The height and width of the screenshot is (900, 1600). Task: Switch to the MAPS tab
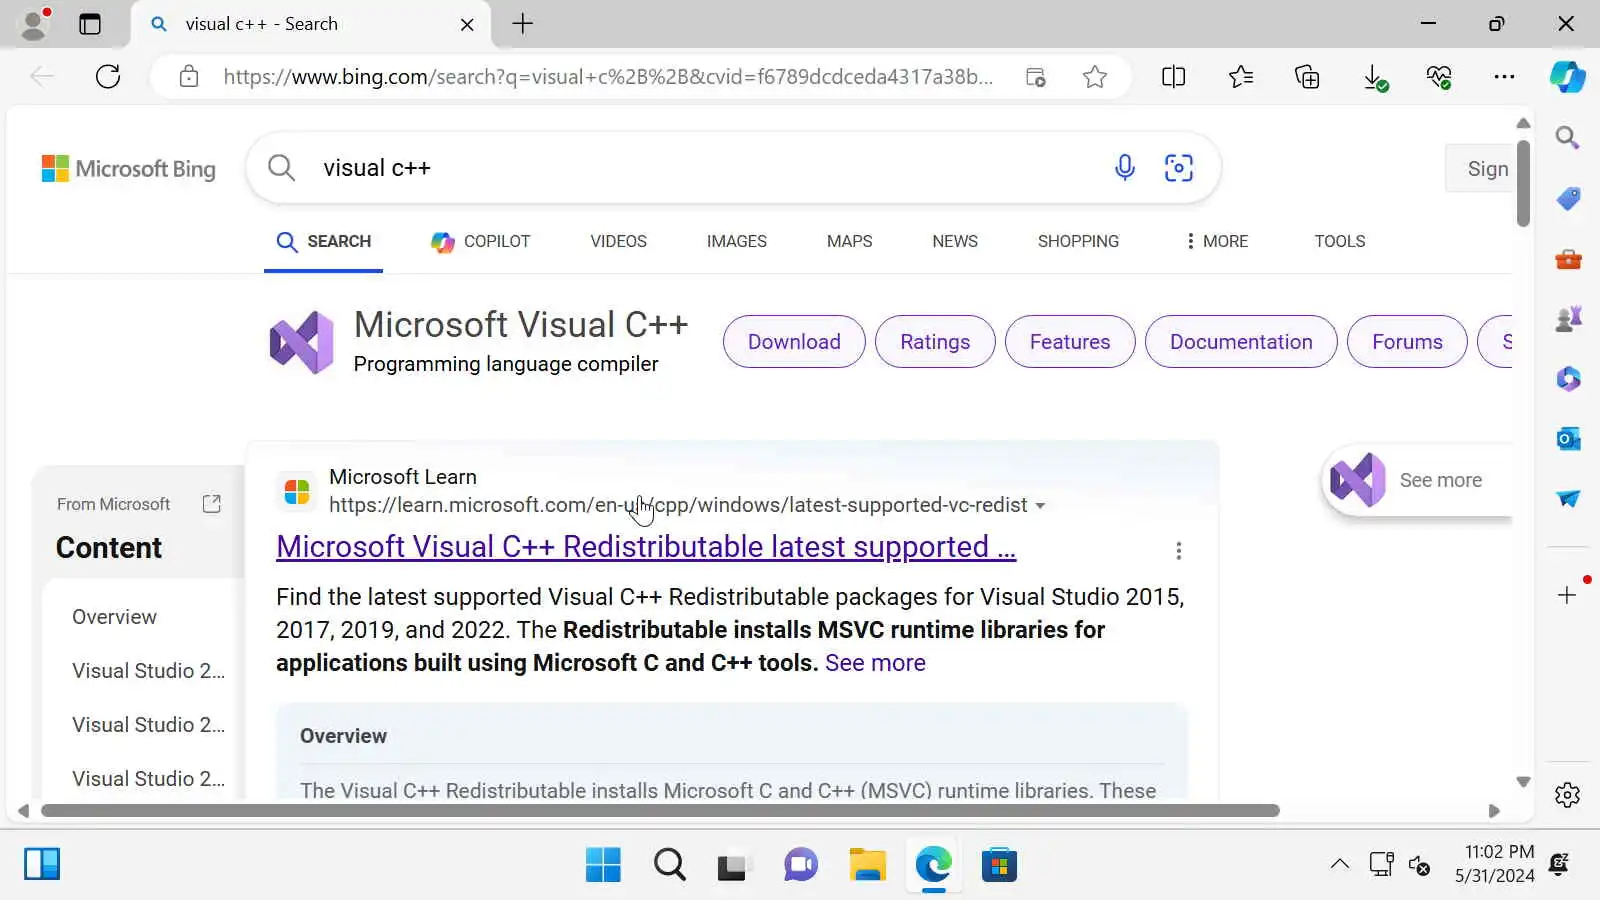[850, 241]
